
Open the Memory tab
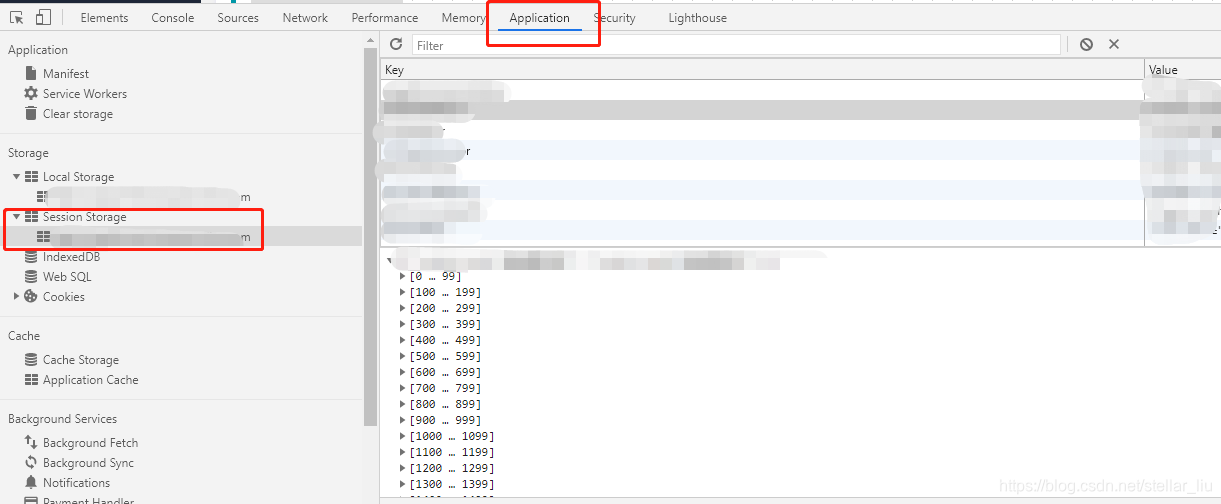(463, 18)
